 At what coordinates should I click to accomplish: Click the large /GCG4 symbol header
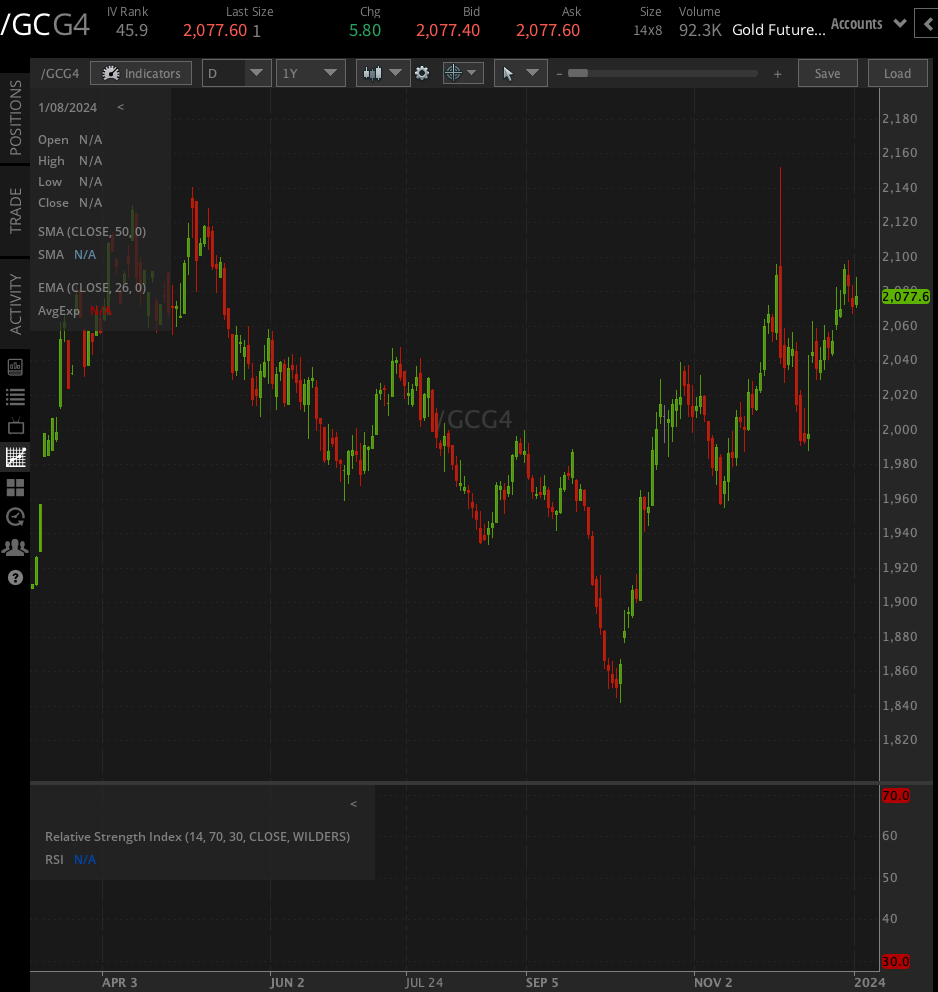[x=45, y=25]
